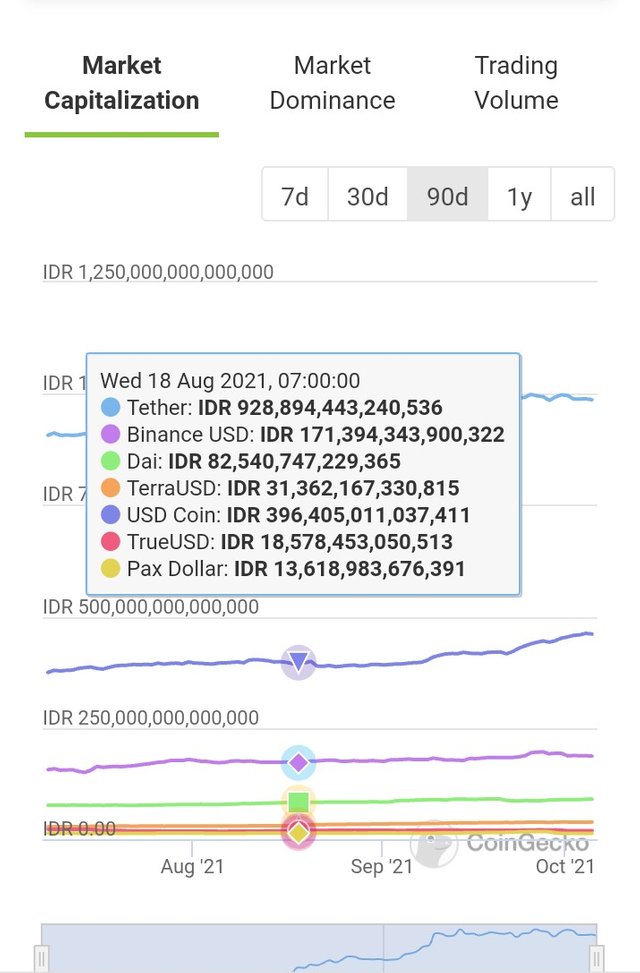Click the TerraUSD value IDR 31,362,167,330,815
This screenshot has width=640, height=973.
tap(343, 488)
